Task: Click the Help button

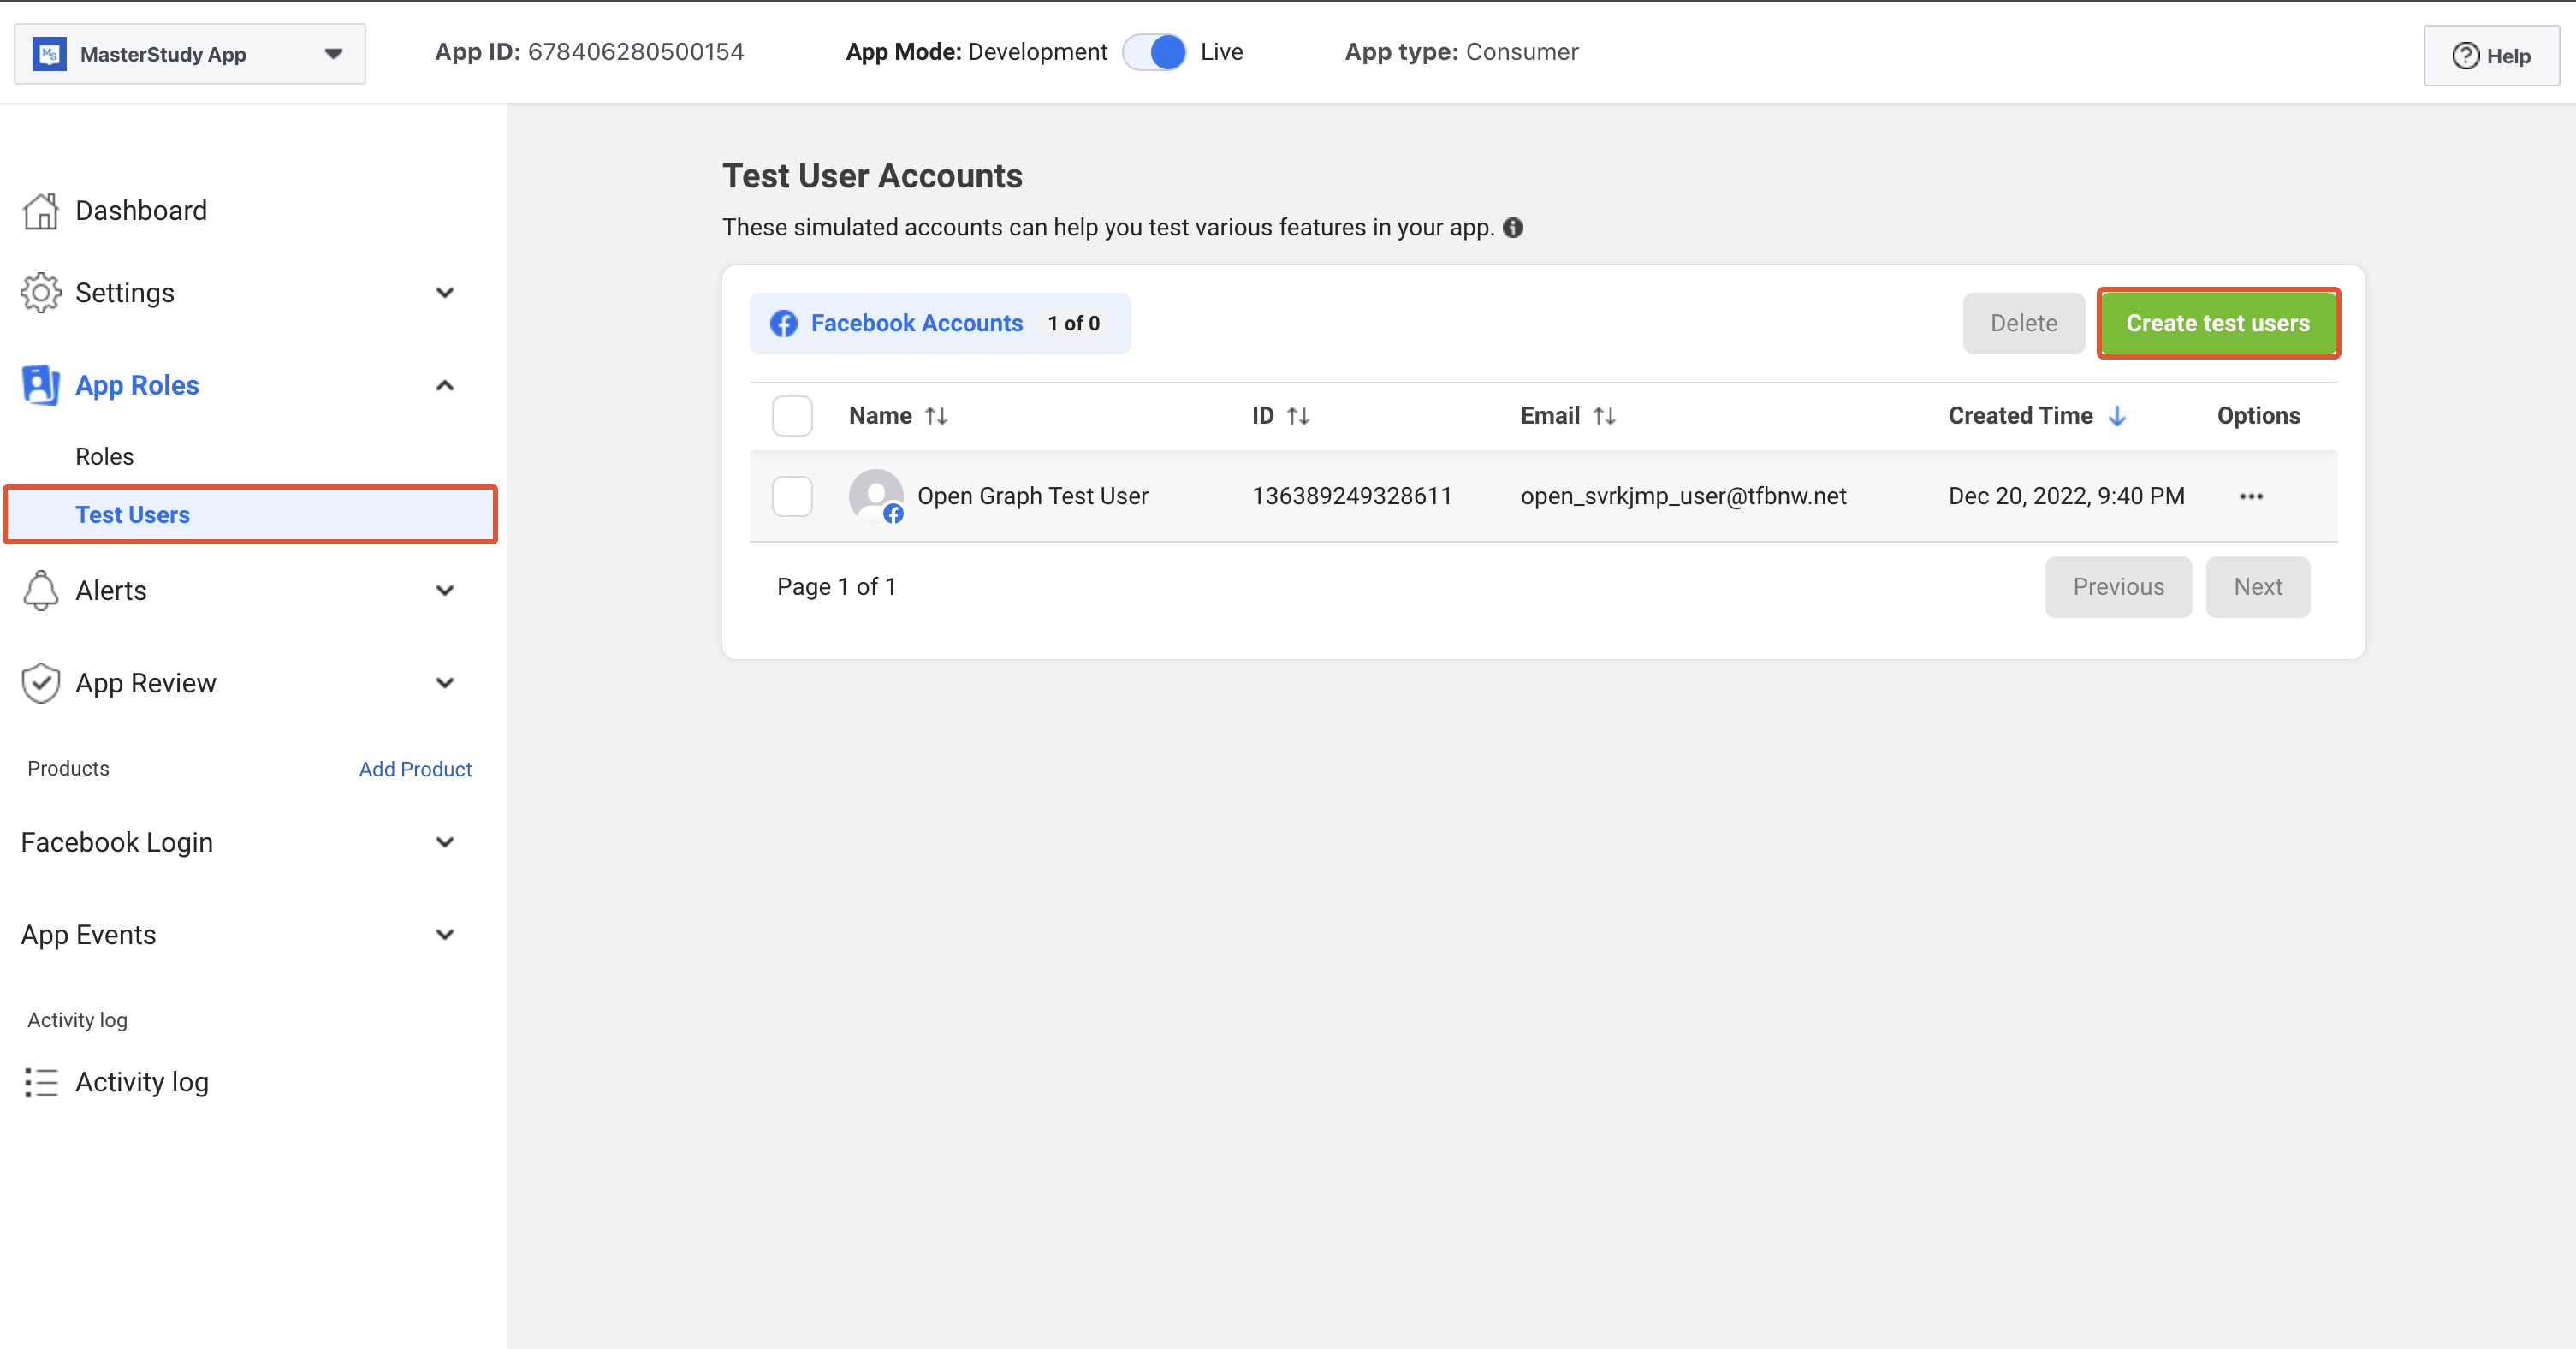Action: pyautogui.click(x=2490, y=56)
